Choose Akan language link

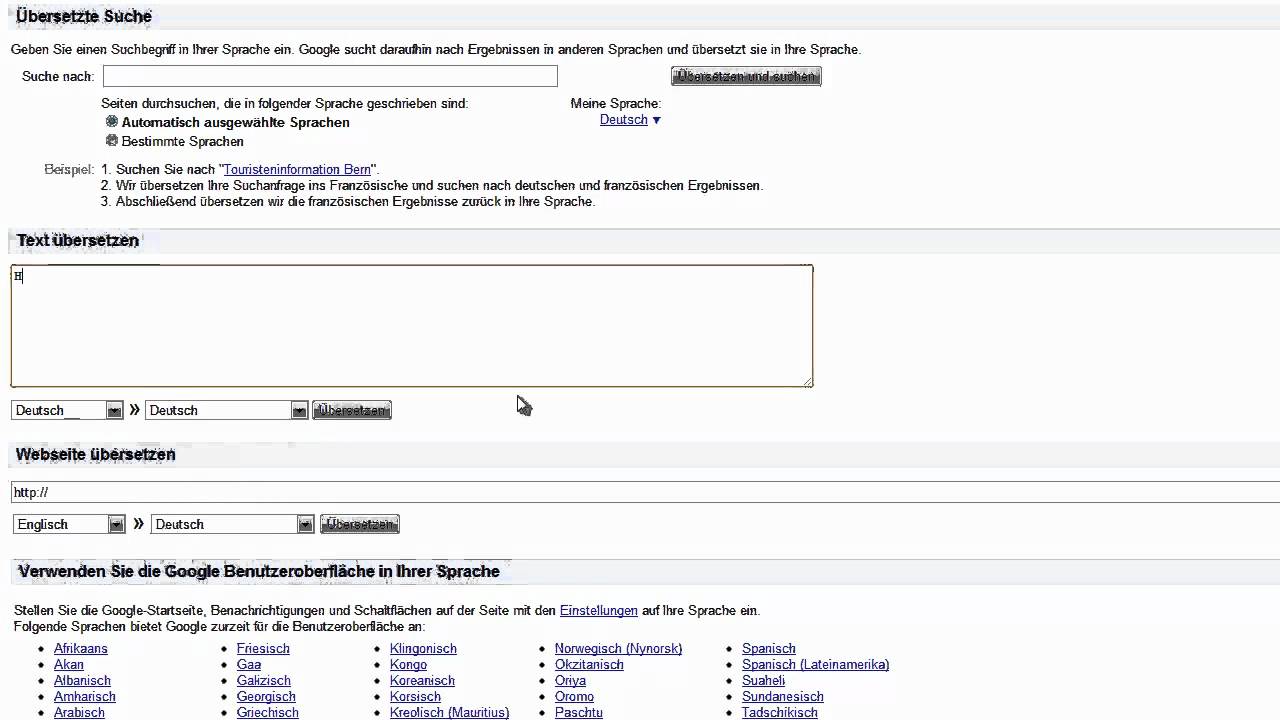coord(69,664)
